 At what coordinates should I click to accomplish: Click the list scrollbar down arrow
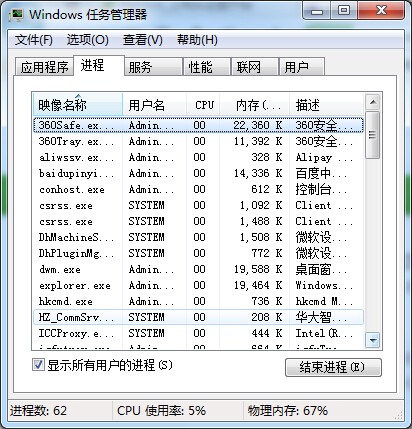373,340
